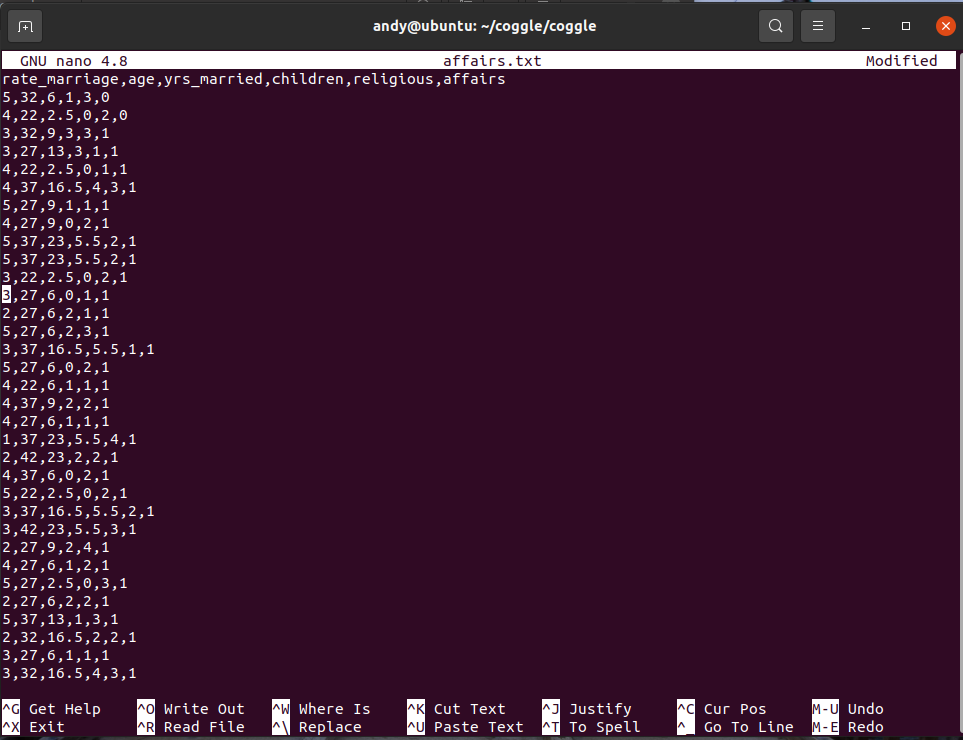Image resolution: width=963 pixels, height=740 pixels.
Task: Click the line 4,27,6,1,2,1
Action: (x=56, y=566)
